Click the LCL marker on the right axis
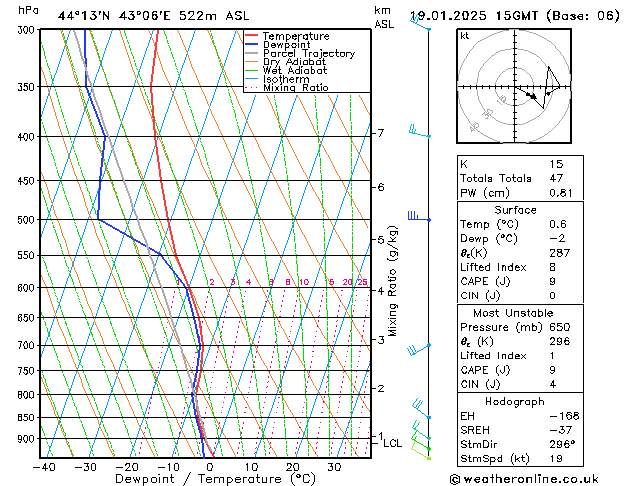This screenshot has width=629, height=486. point(393,443)
